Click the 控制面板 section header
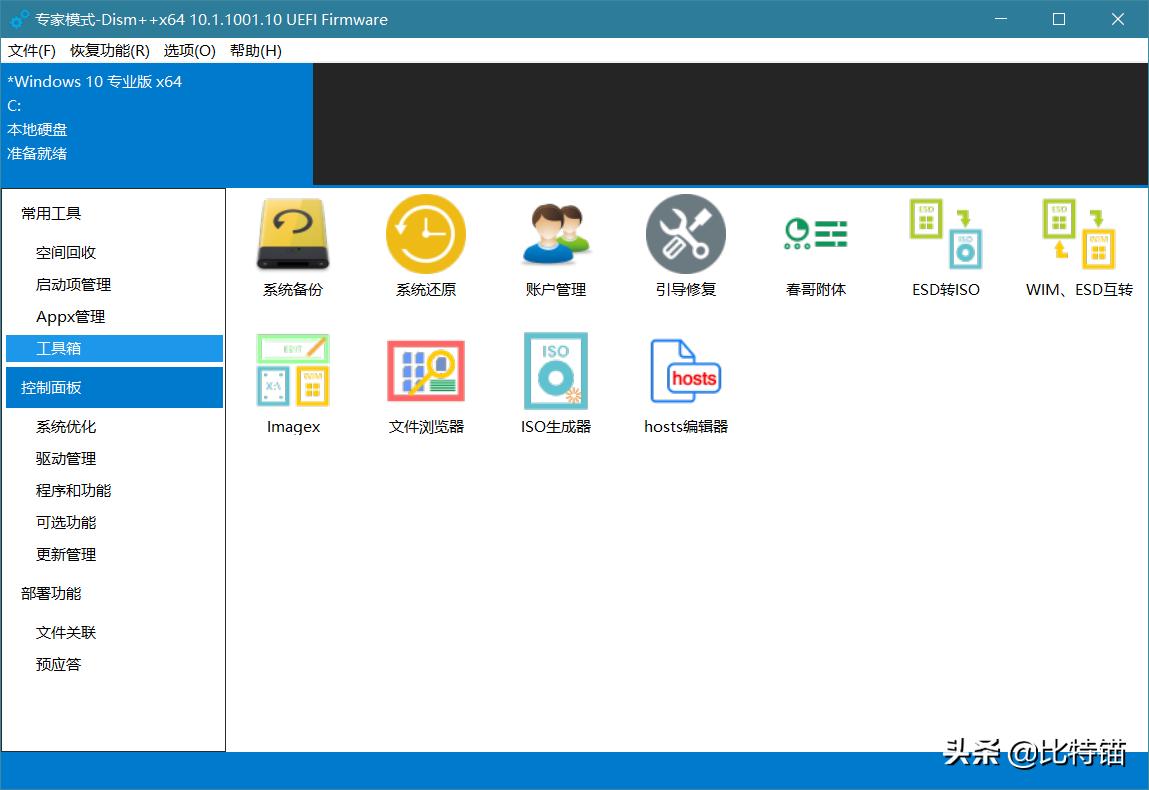The width and height of the screenshot is (1149, 790). [114, 388]
